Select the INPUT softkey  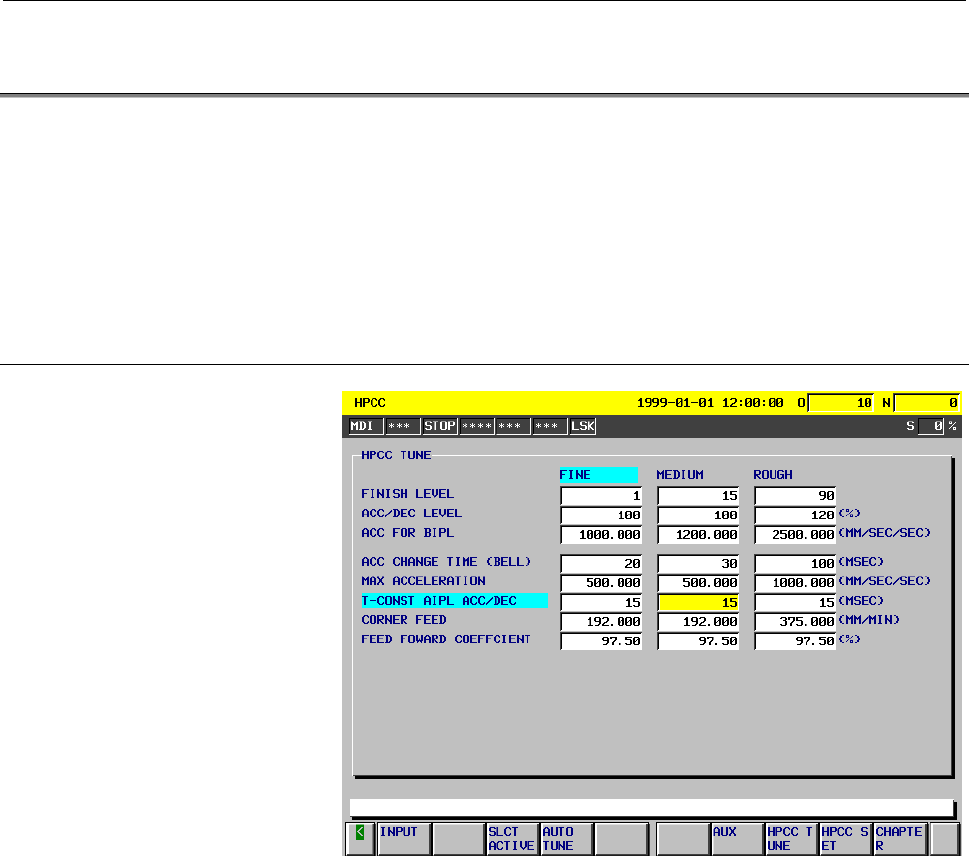pyautogui.click(x=404, y=839)
